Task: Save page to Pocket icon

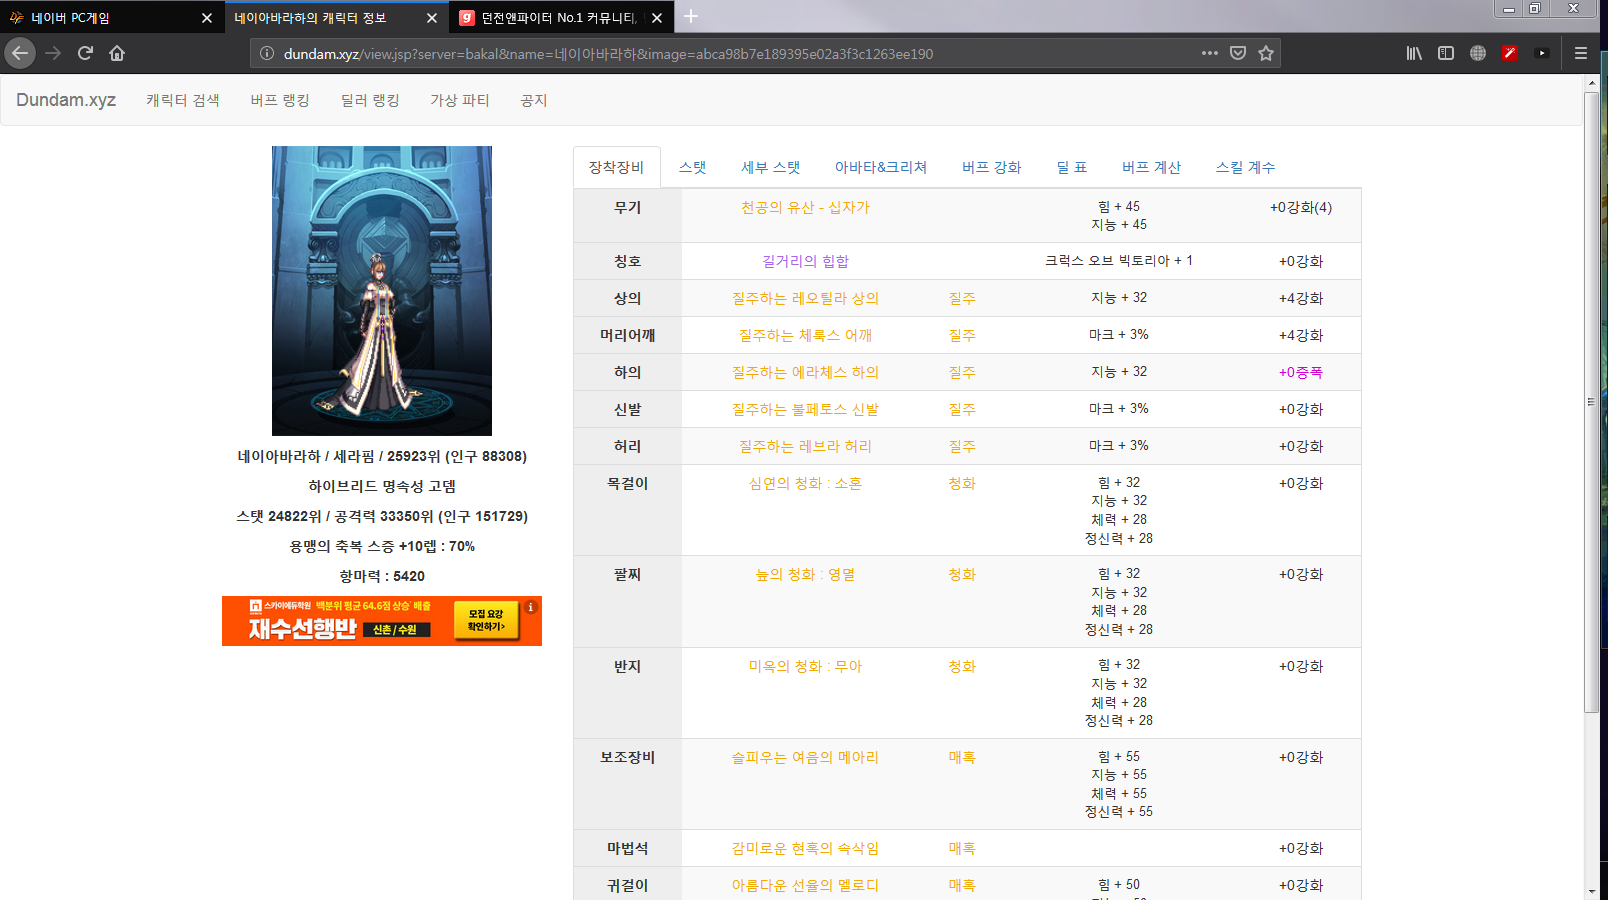Action: [1238, 53]
